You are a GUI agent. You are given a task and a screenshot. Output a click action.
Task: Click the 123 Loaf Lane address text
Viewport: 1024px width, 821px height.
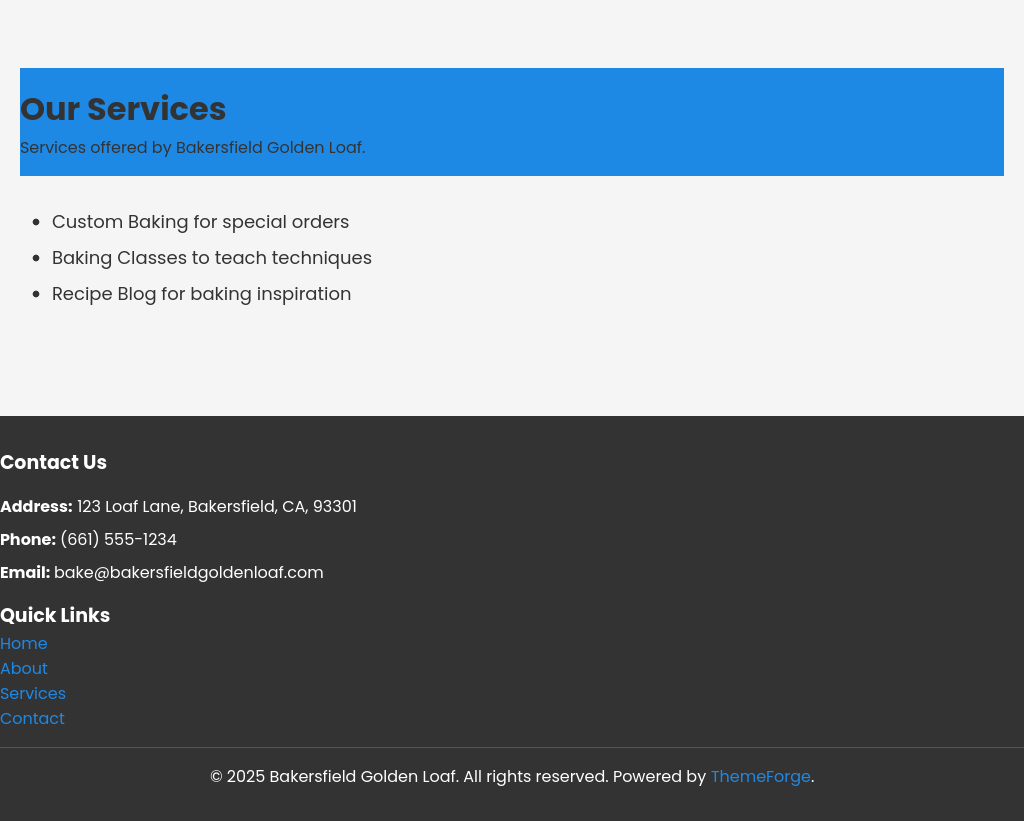[217, 507]
